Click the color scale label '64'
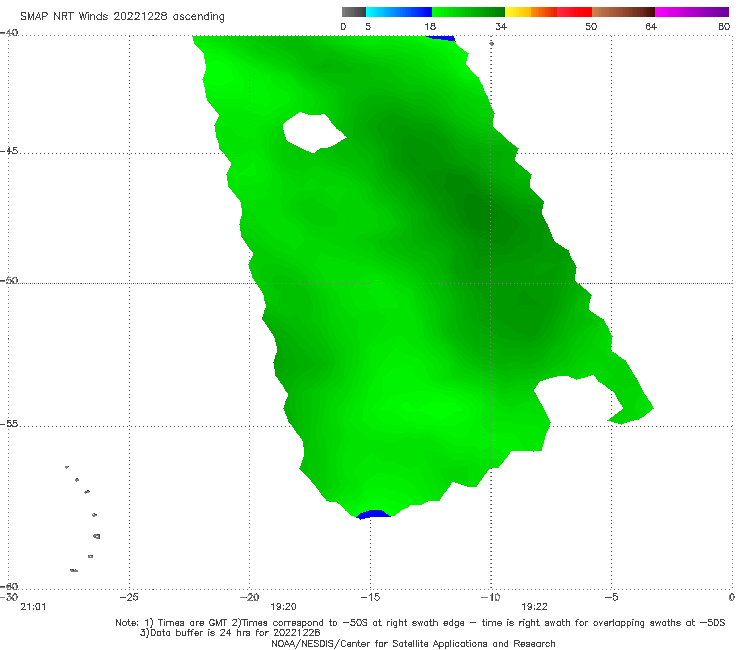This screenshot has height=650, width=740. [x=651, y=26]
